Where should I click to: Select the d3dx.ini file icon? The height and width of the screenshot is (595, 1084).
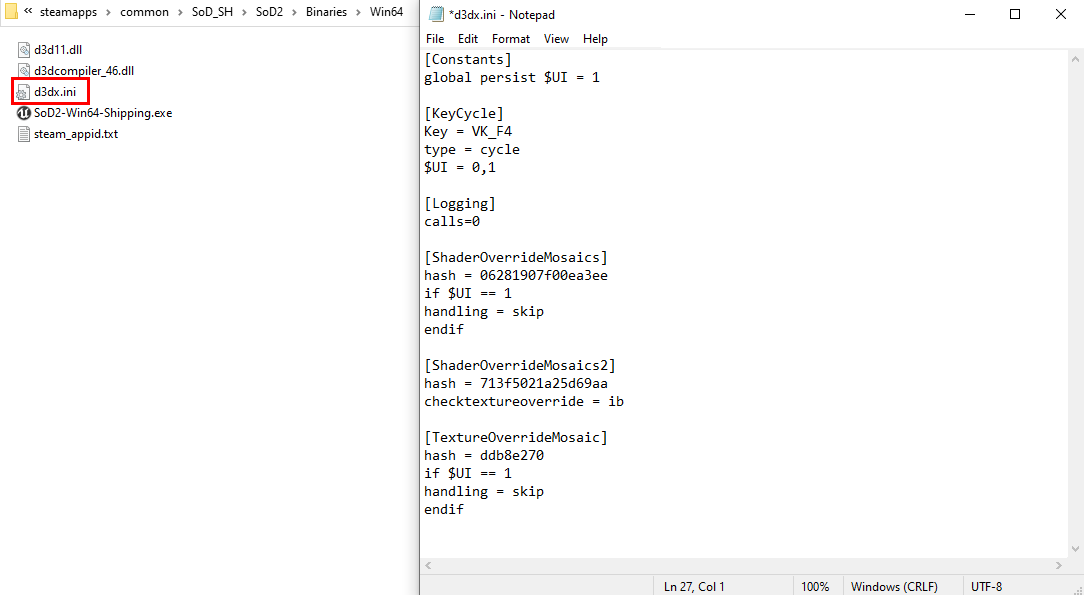tap(25, 92)
